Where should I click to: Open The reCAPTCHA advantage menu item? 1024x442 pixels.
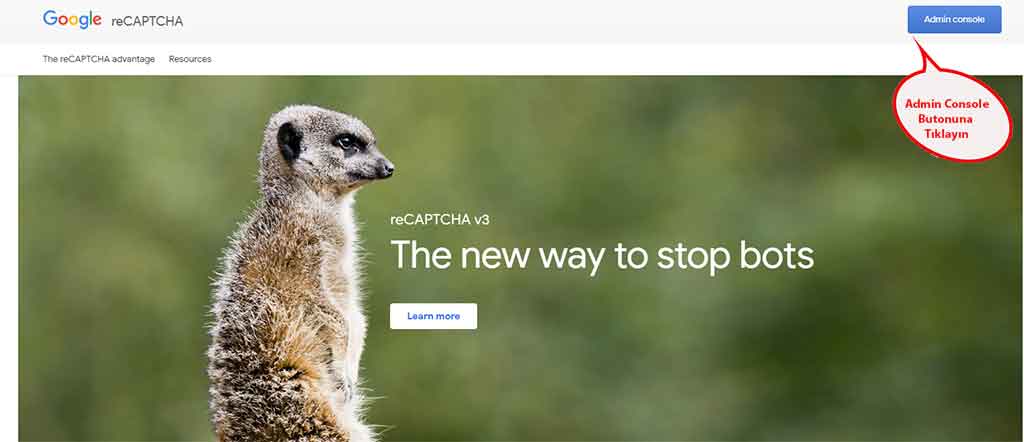point(99,59)
